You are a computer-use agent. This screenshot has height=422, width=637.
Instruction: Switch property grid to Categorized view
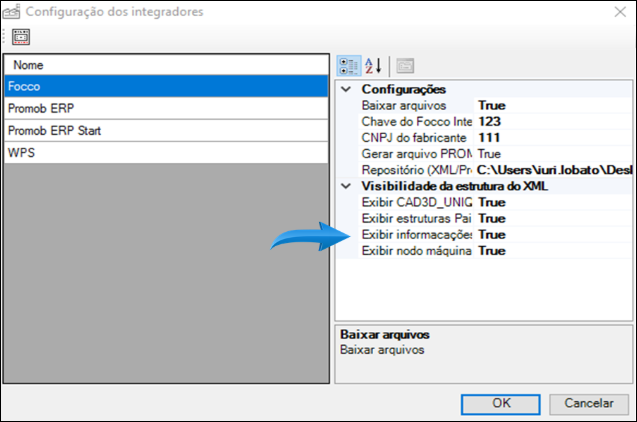point(349,66)
